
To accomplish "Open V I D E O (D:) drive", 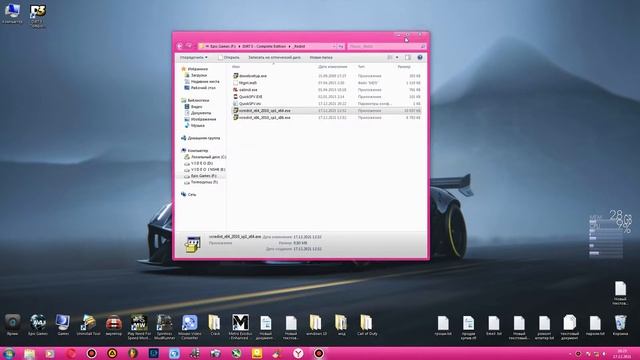I will pyautogui.click(x=202, y=163).
